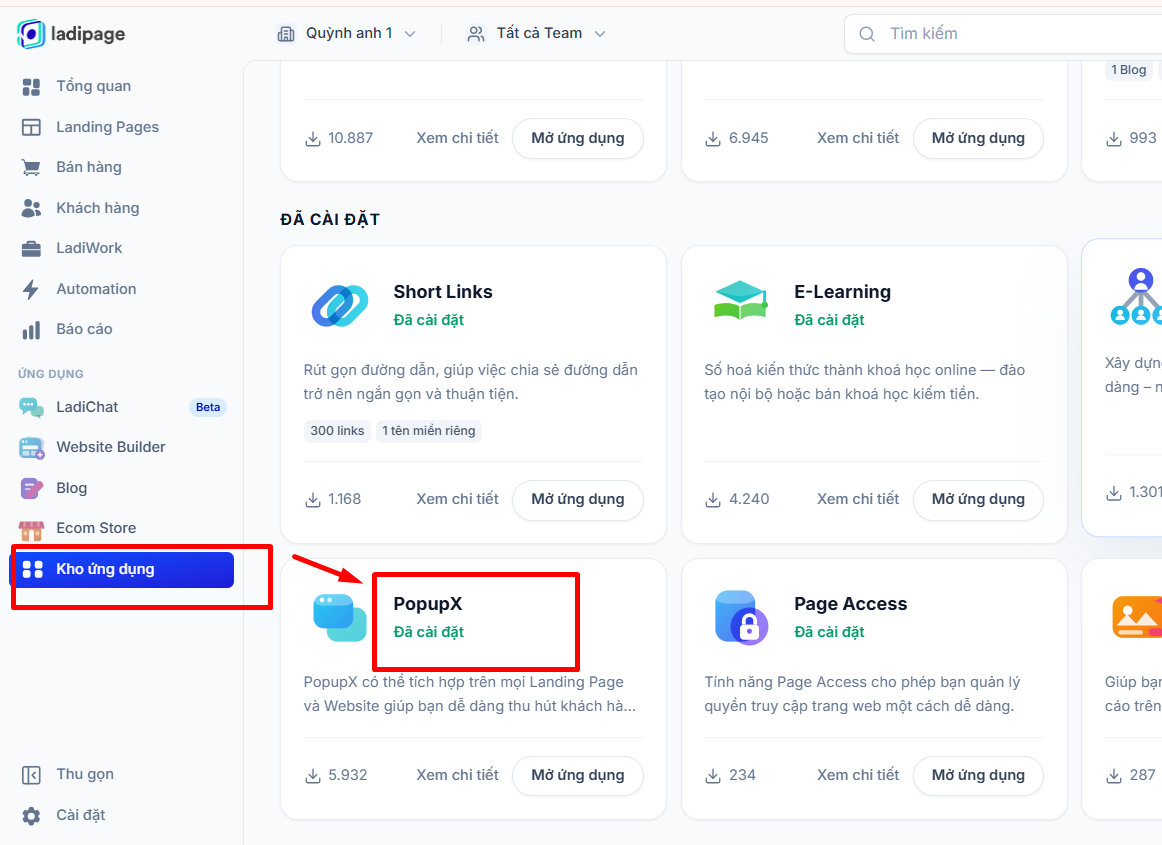Open Kho ứng dụng menu item
This screenshot has height=845, width=1162.
tap(122, 569)
